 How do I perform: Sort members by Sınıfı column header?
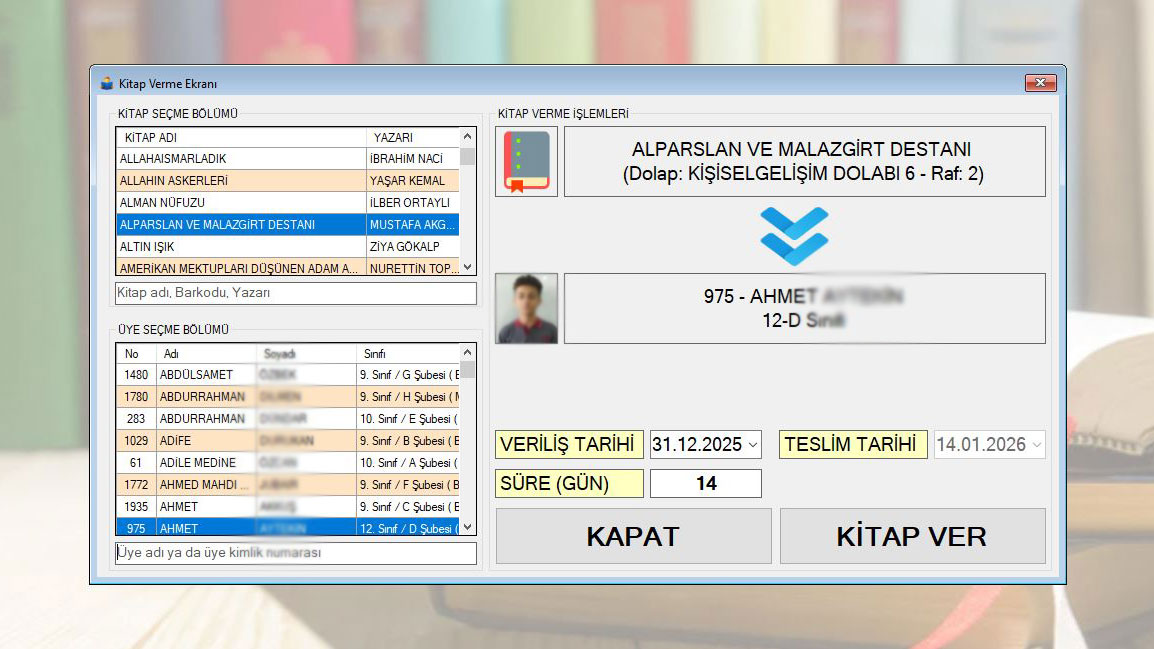click(x=406, y=354)
